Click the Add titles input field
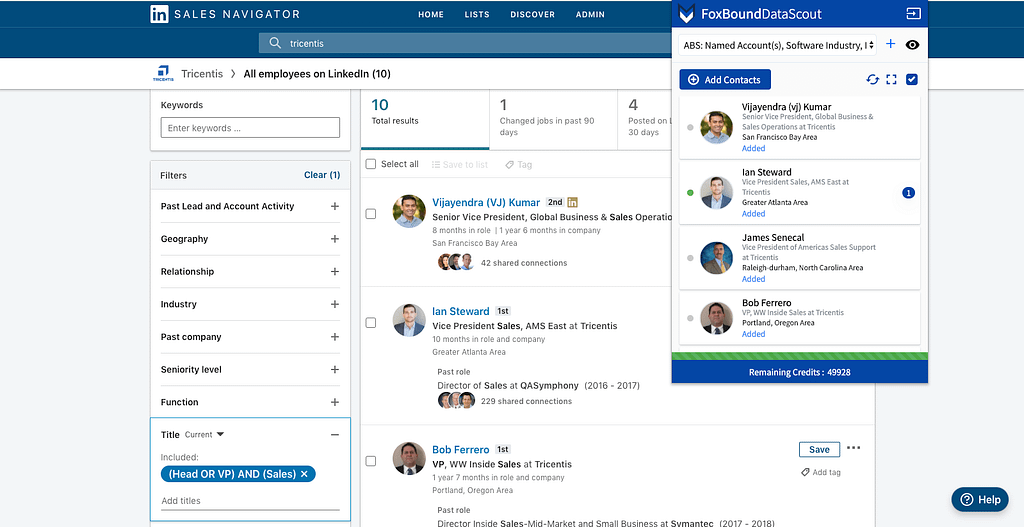Screen dimensions: 1024x527 click(x=250, y=501)
